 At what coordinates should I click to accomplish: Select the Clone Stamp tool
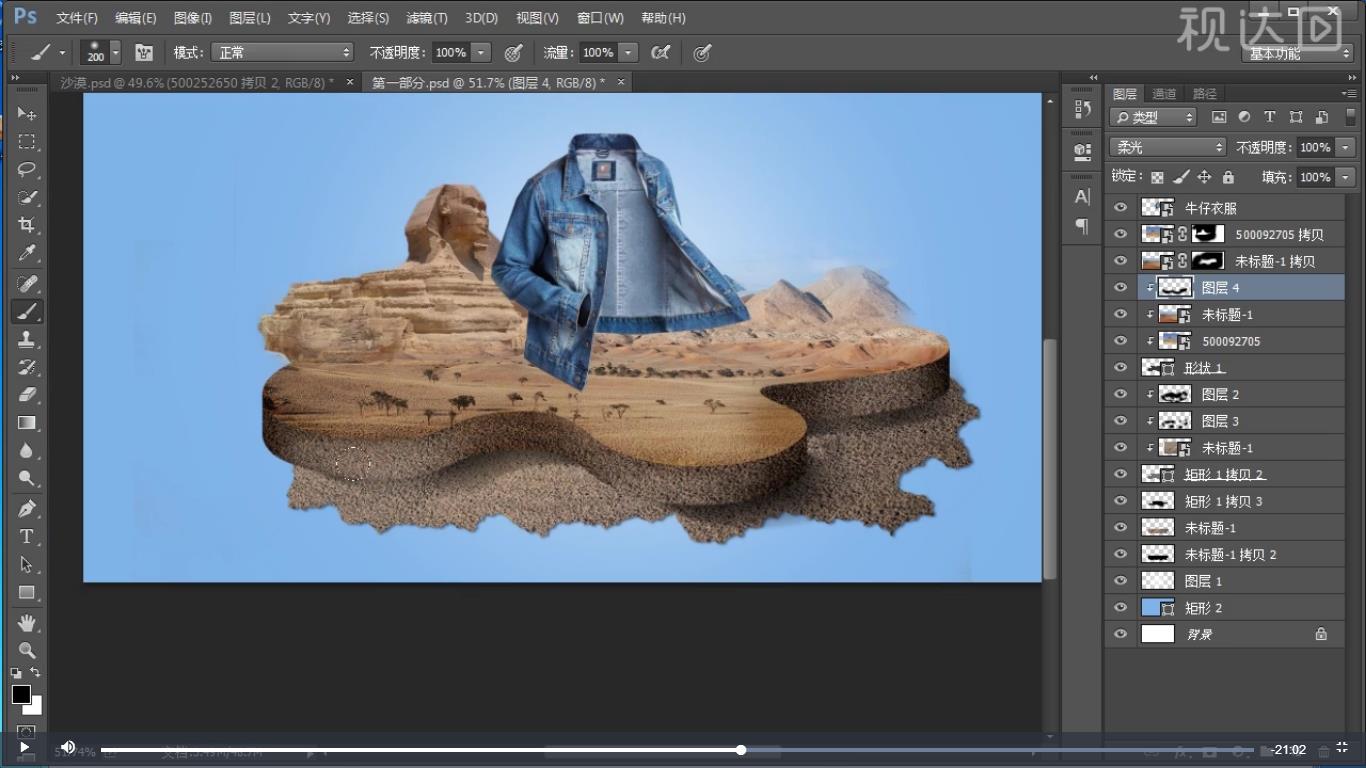tap(27, 340)
